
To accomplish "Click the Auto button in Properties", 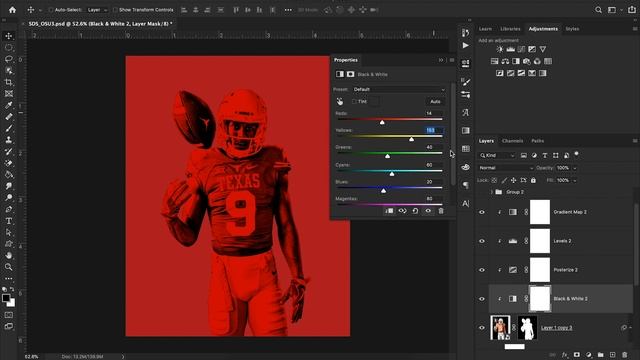I will click(x=435, y=101).
